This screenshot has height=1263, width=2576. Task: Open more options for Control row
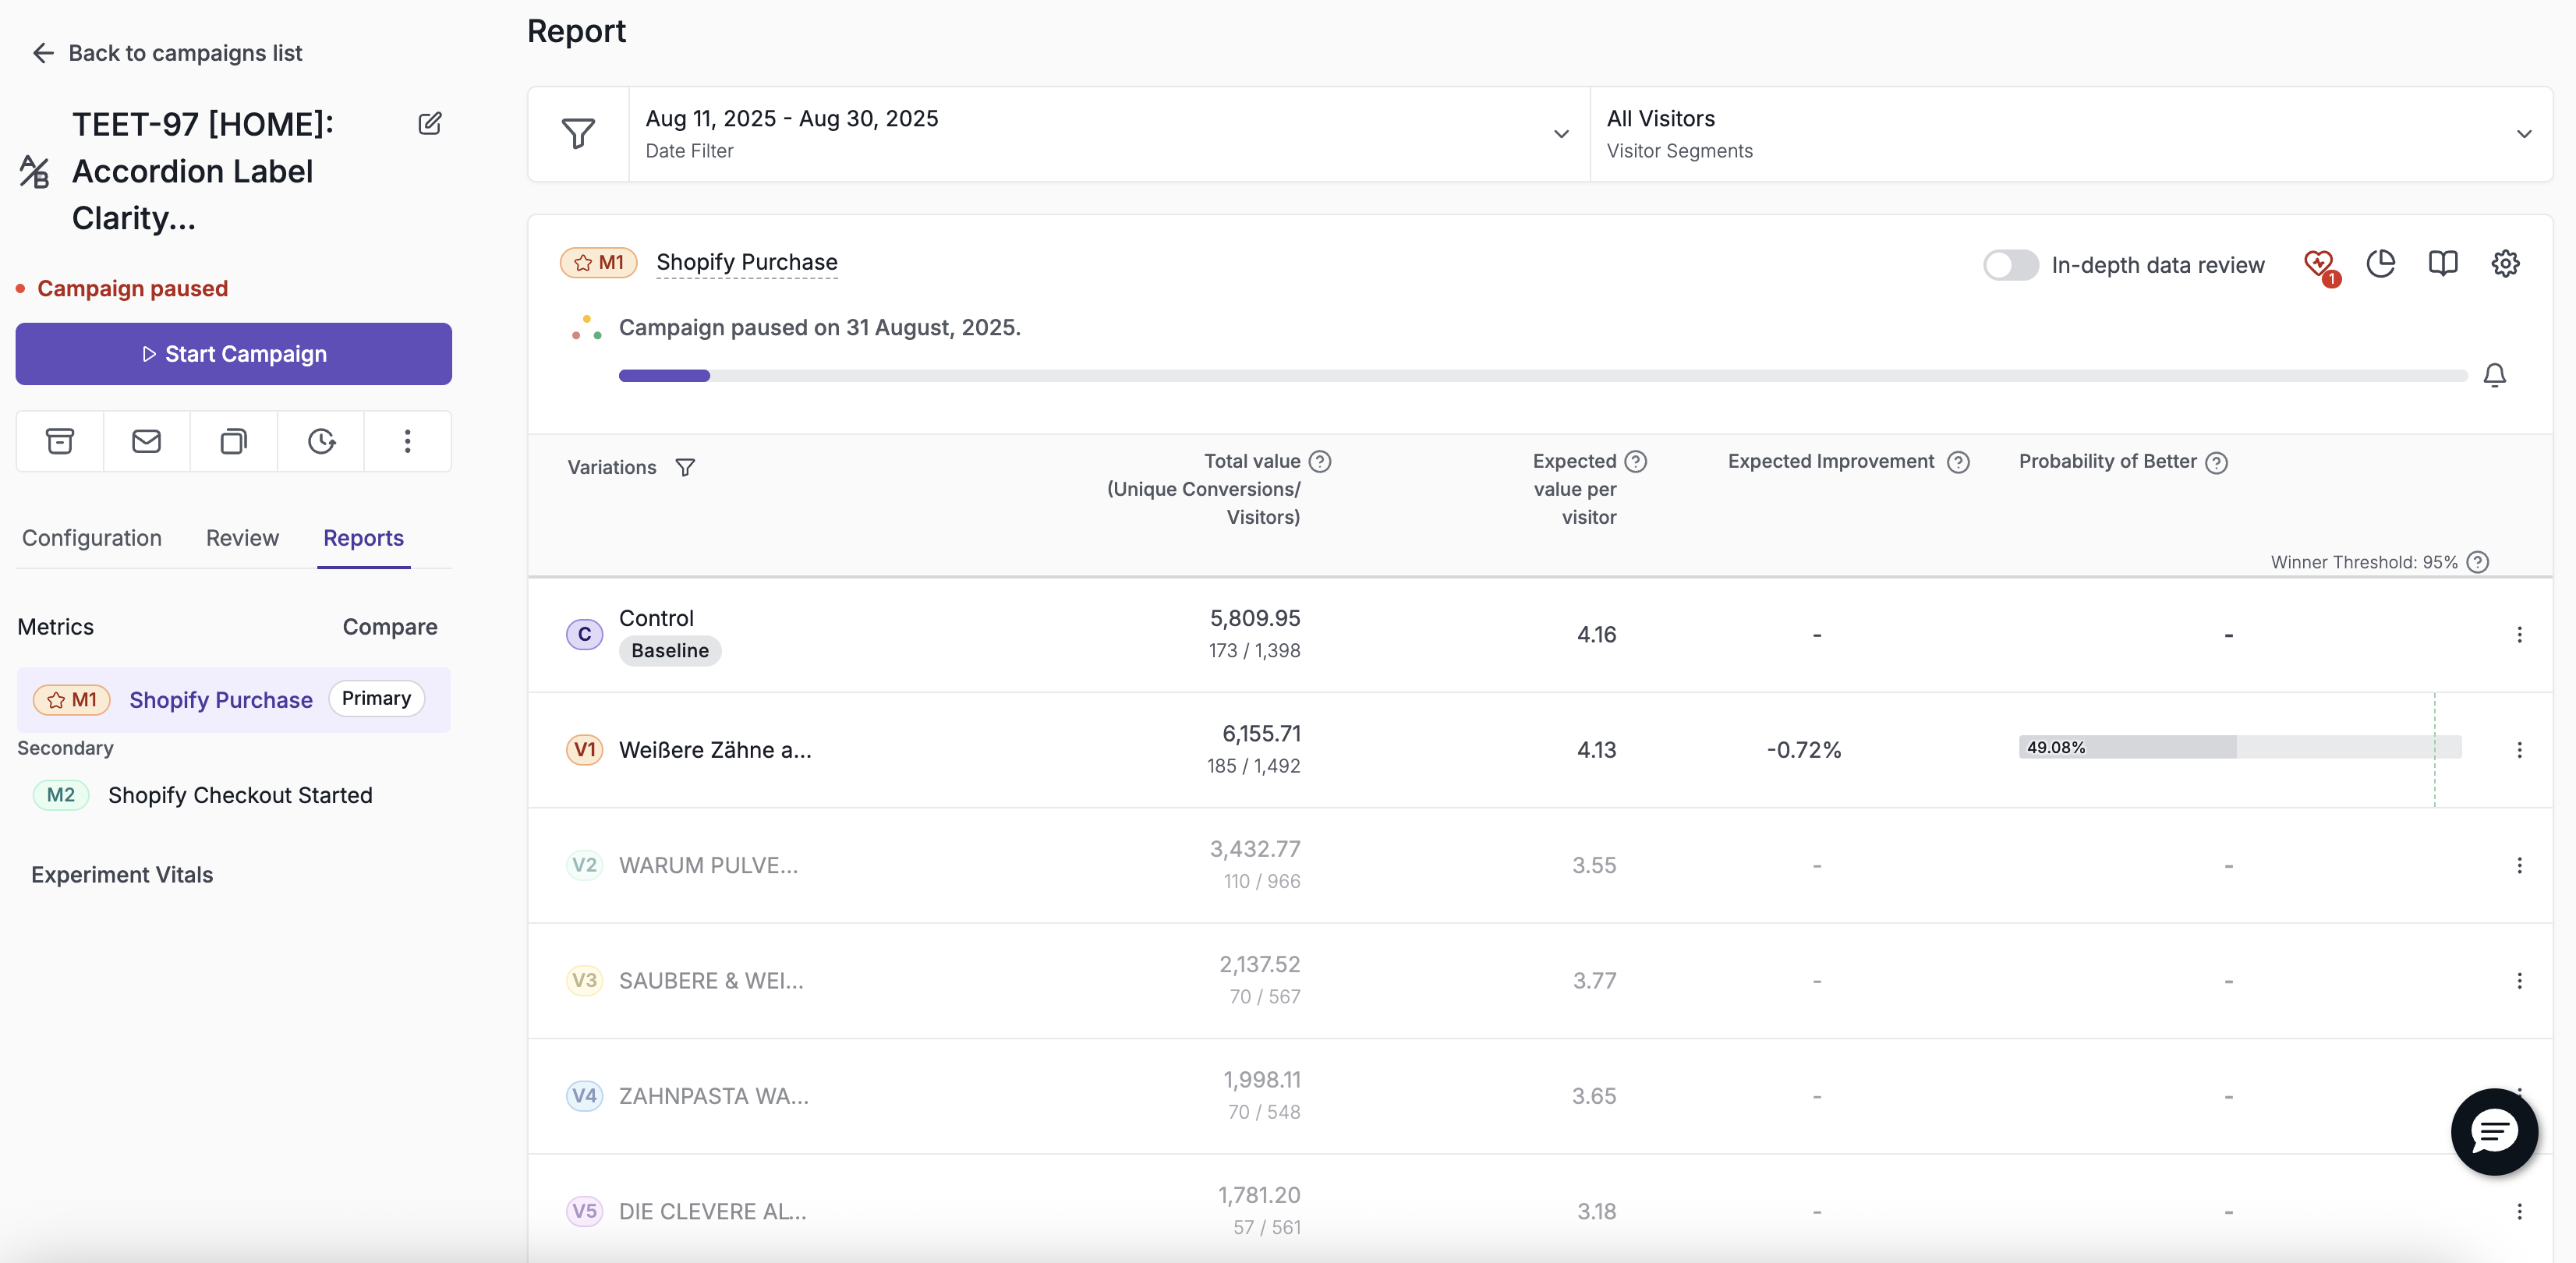pyautogui.click(x=2519, y=635)
